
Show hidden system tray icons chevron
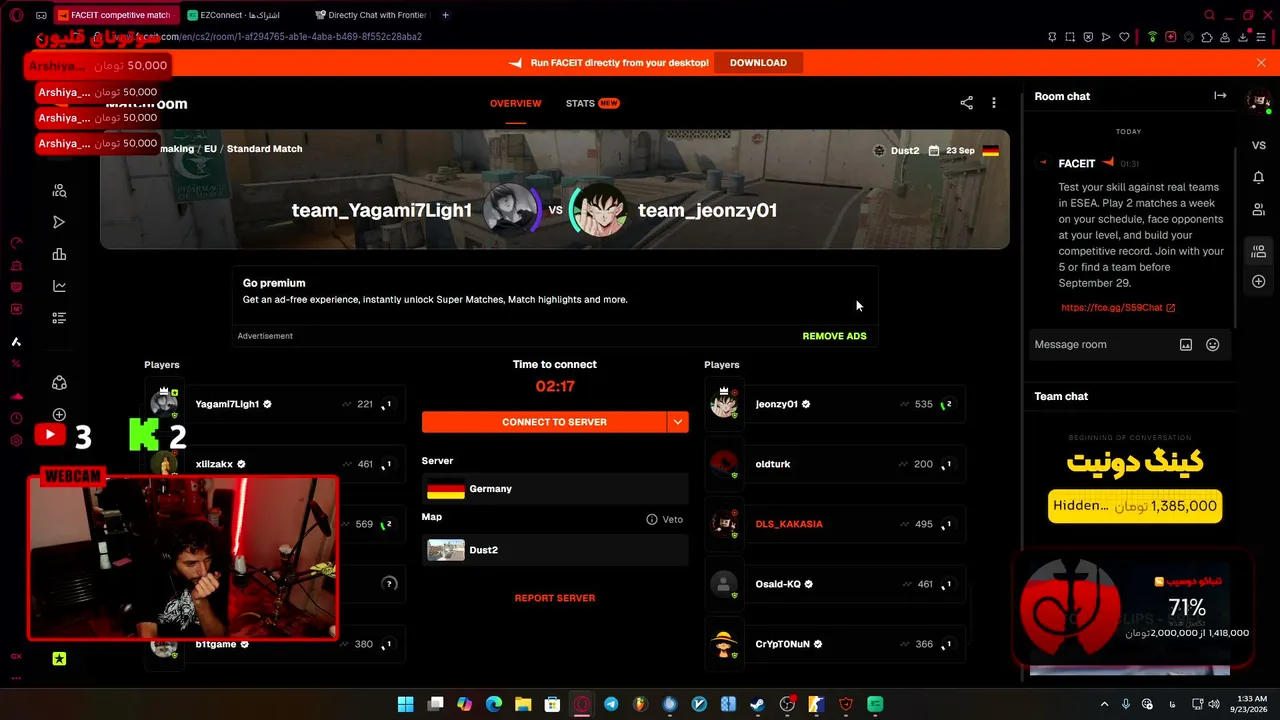pos(1105,704)
